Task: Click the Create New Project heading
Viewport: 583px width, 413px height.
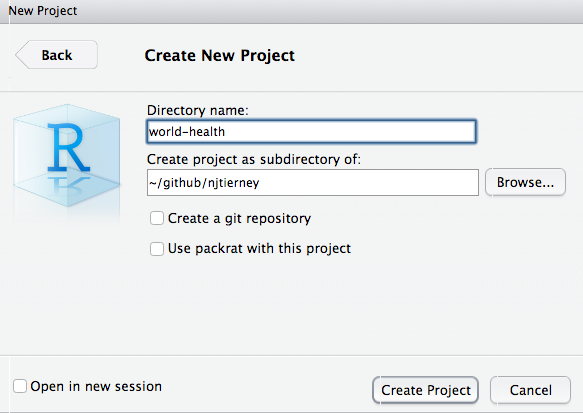Action: [219, 55]
